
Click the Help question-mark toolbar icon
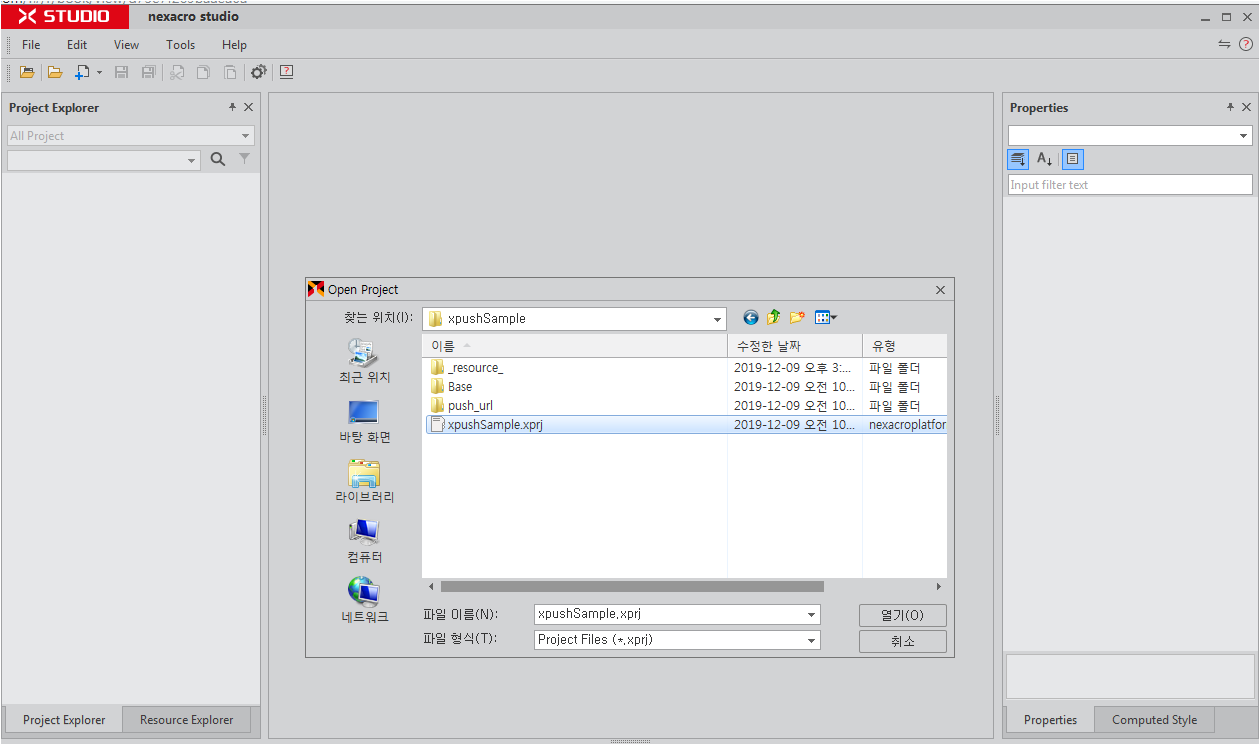pos(287,72)
